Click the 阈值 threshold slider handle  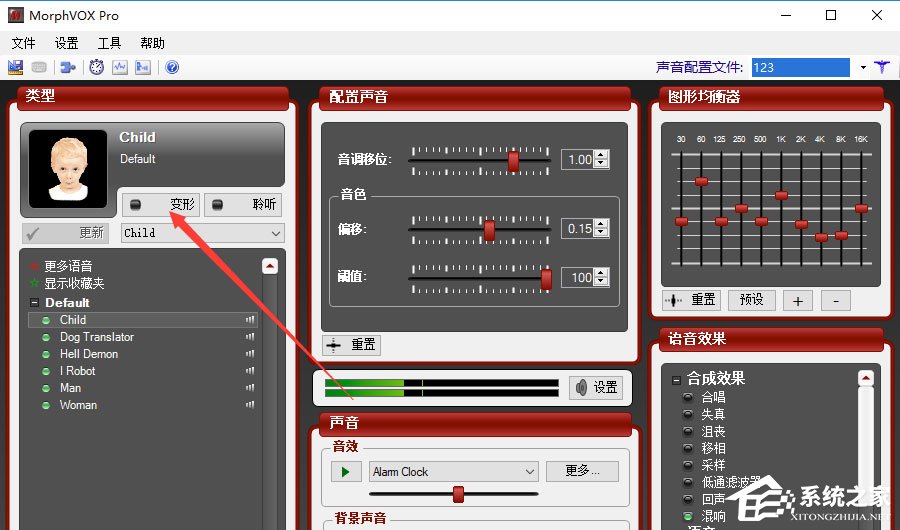pyautogui.click(x=546, y=279)
